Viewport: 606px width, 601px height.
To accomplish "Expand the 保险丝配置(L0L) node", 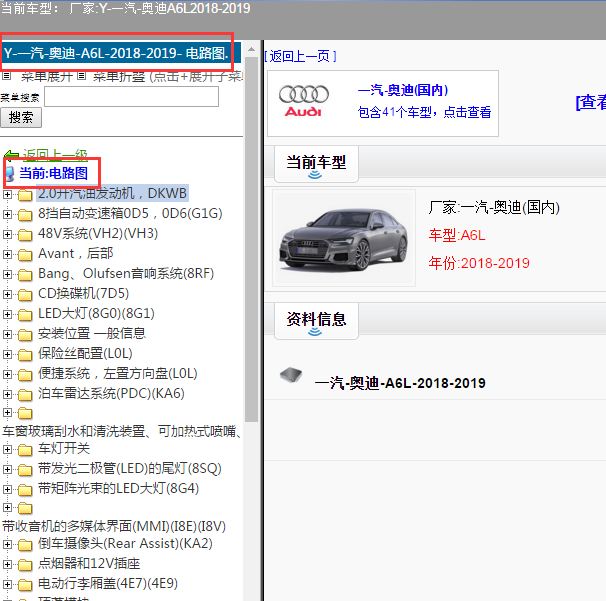I will (x=7, y=354).
